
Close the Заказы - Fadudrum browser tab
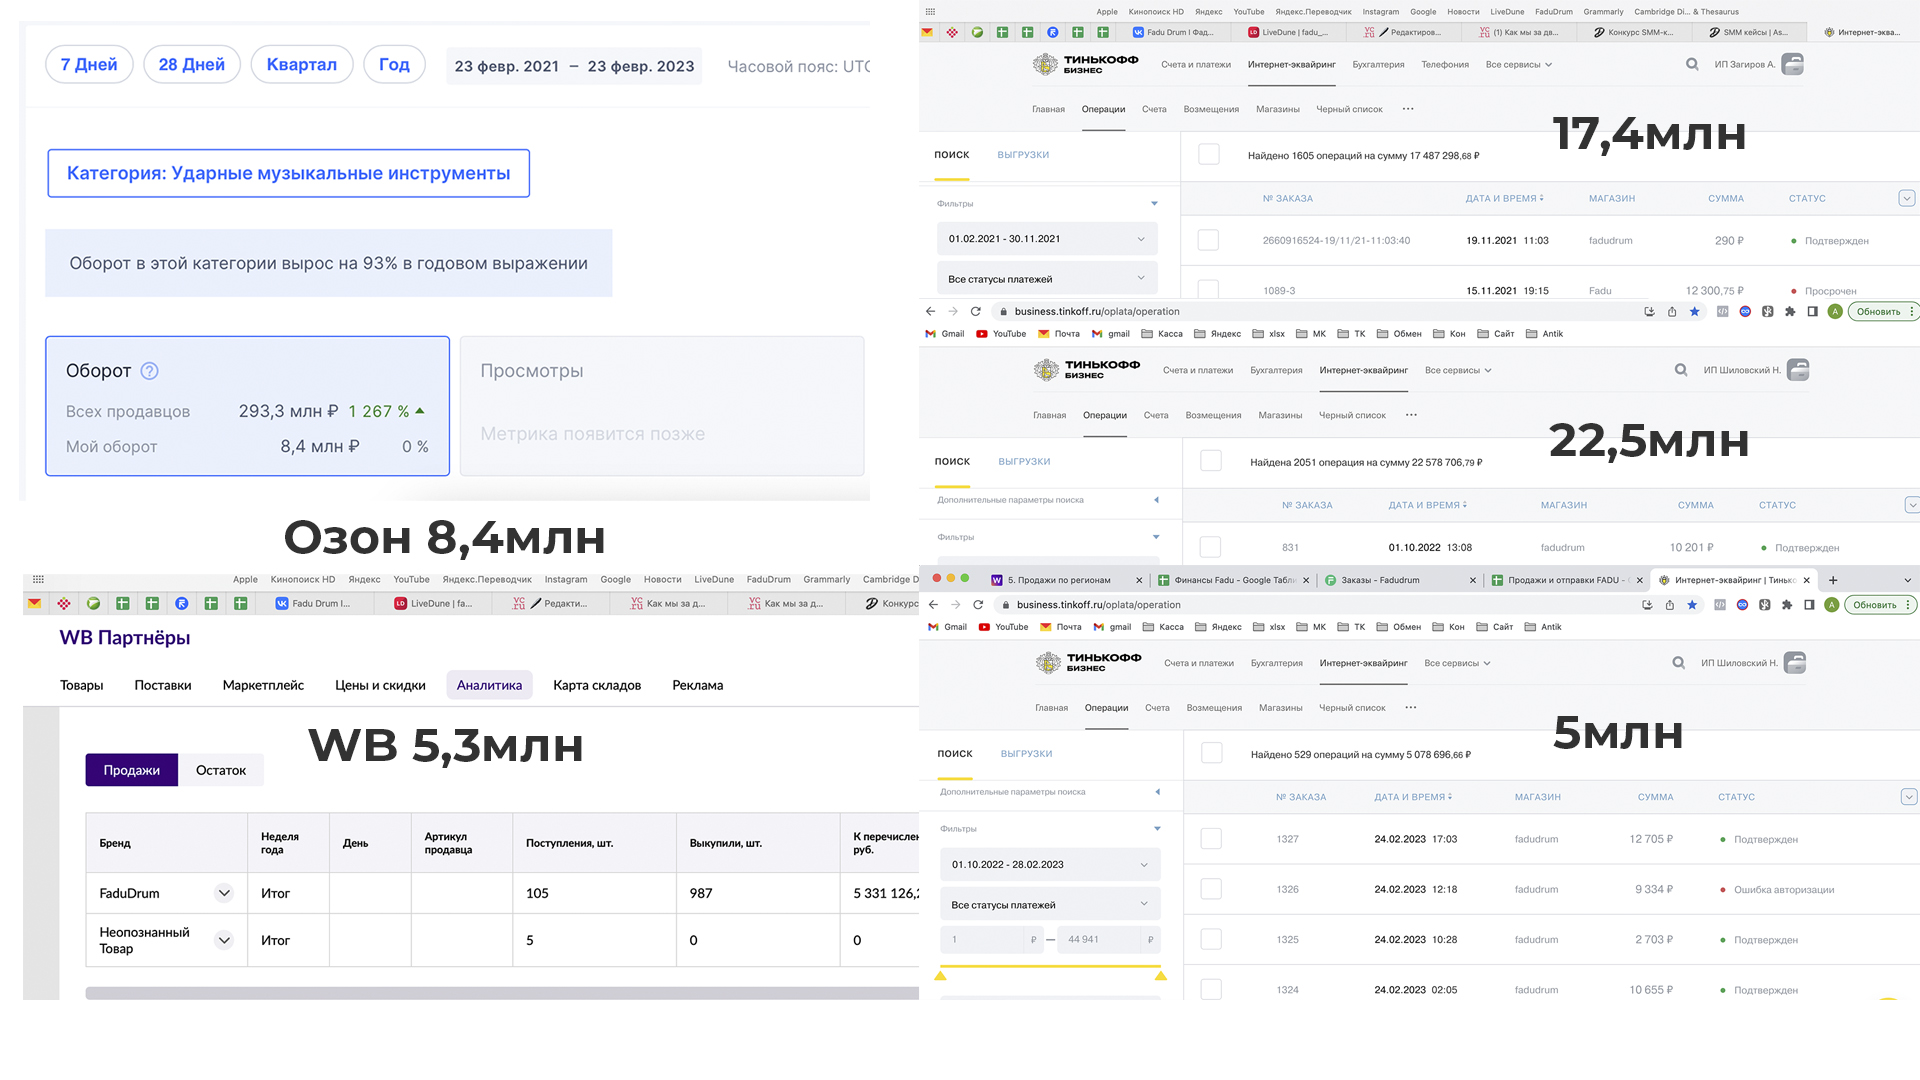point(1472,580)
